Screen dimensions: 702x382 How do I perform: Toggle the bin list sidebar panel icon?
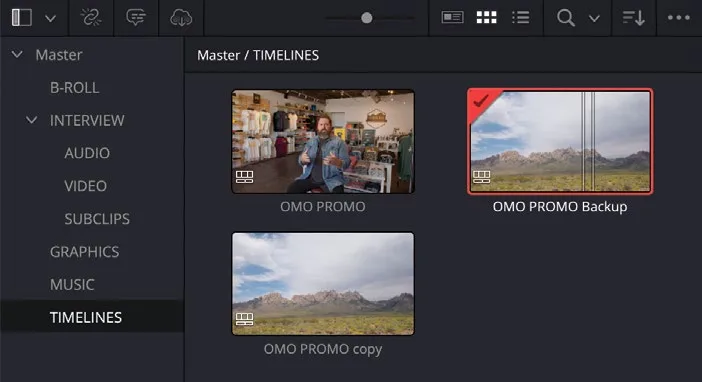point(21,18)
